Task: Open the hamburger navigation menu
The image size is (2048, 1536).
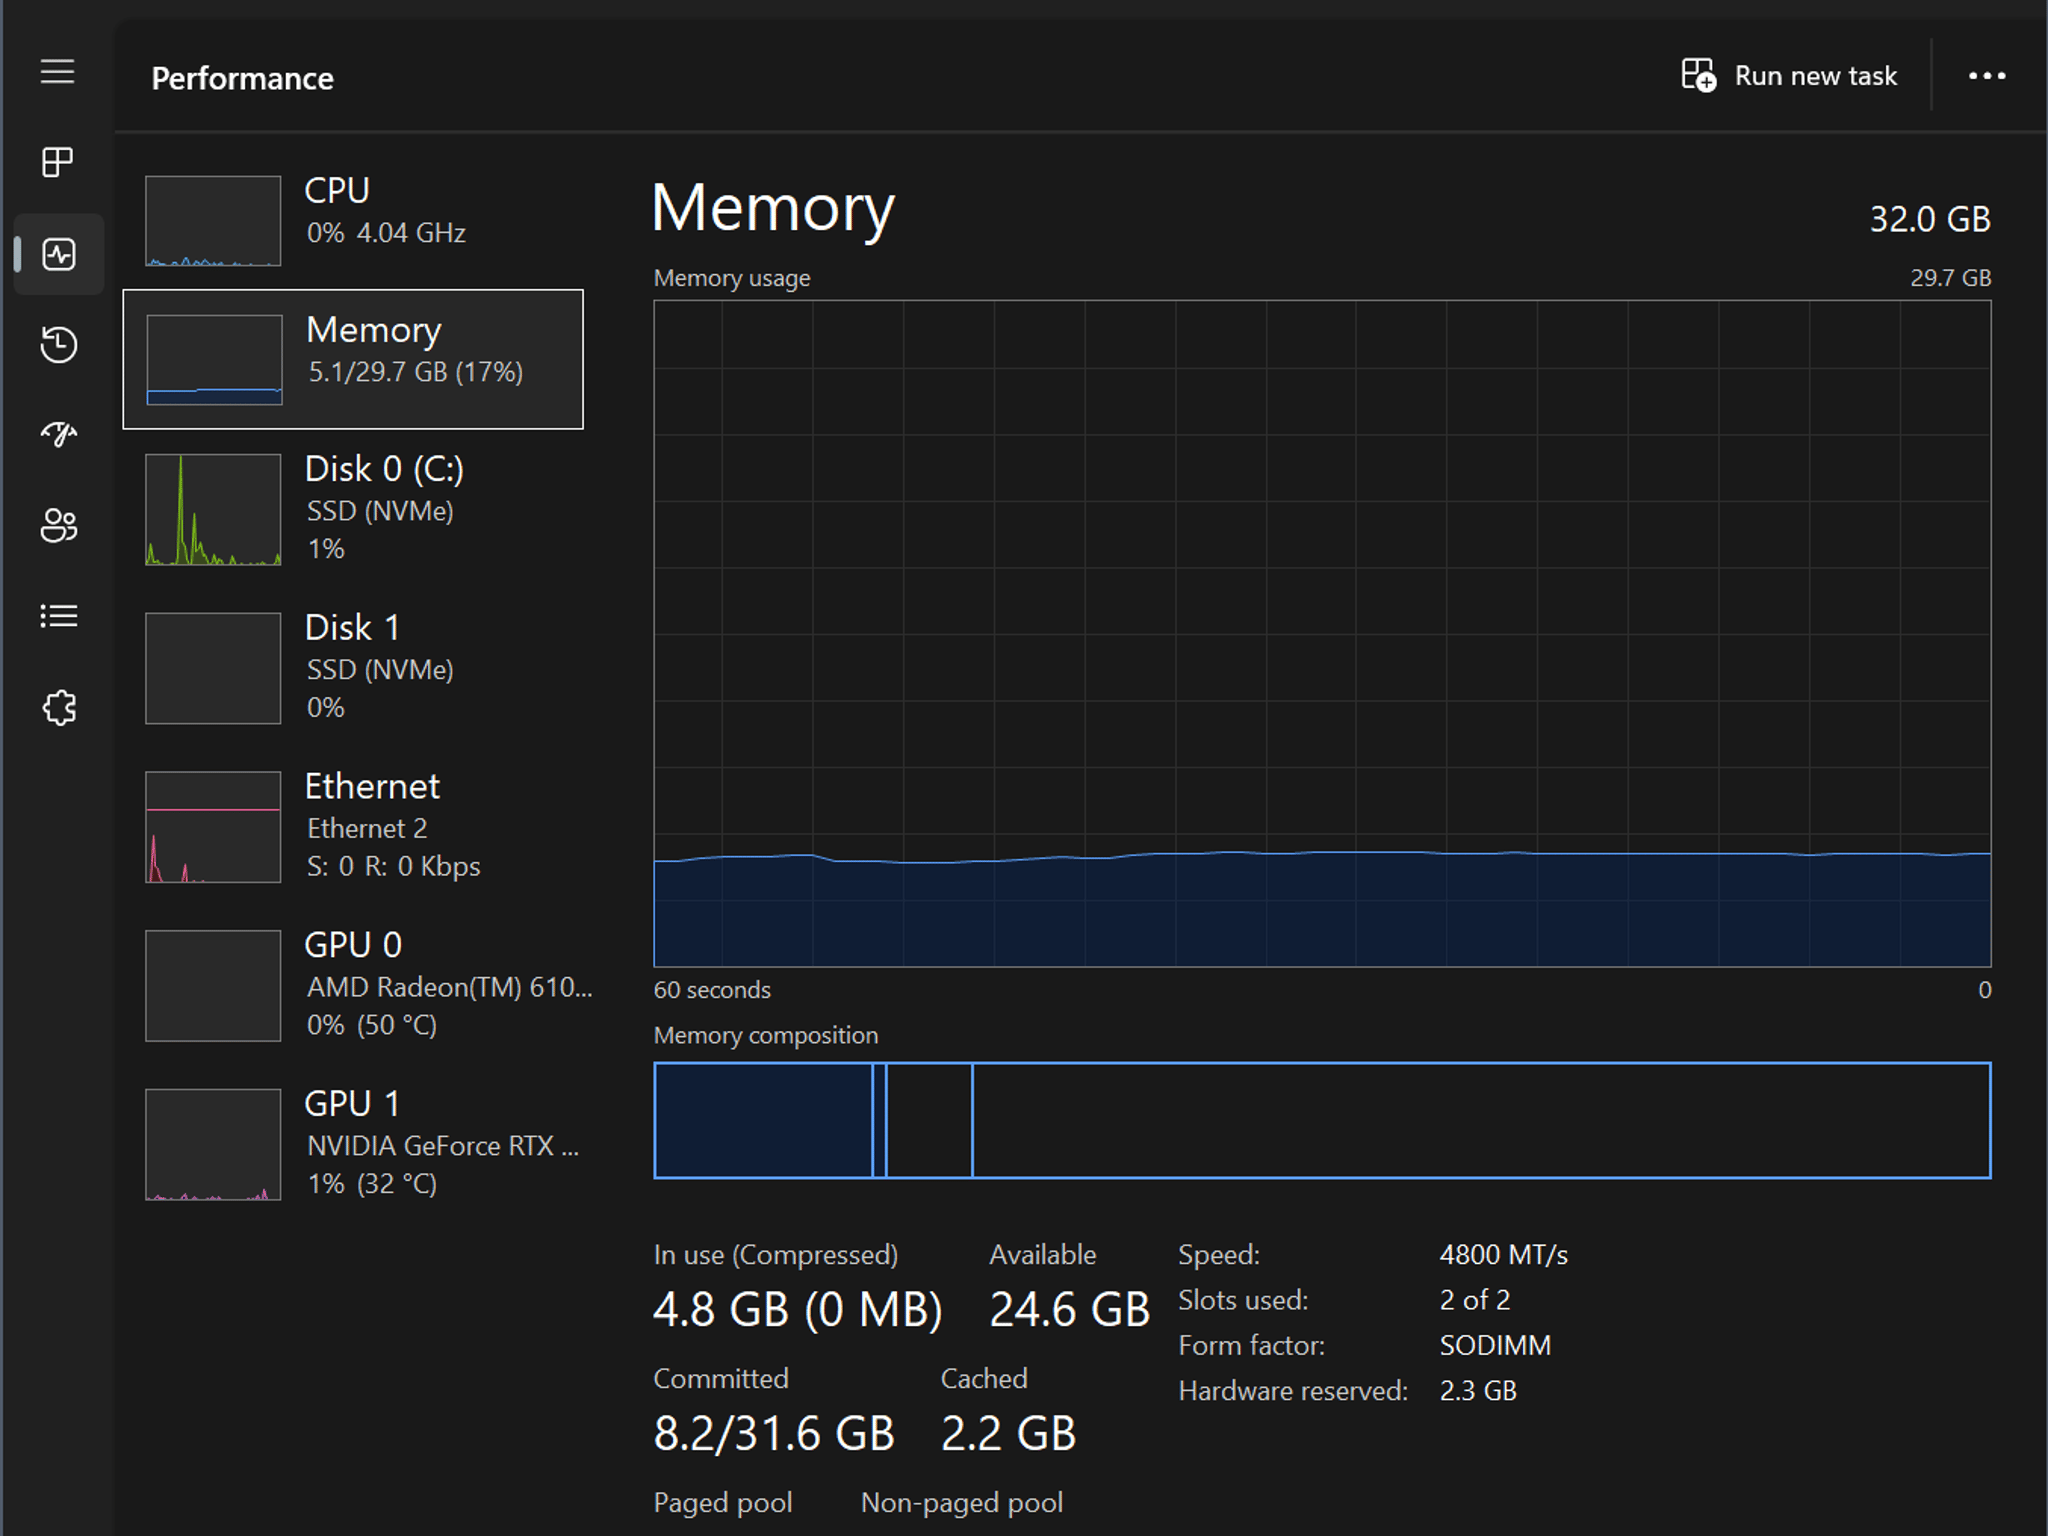Action: click(x=57, y=72)
